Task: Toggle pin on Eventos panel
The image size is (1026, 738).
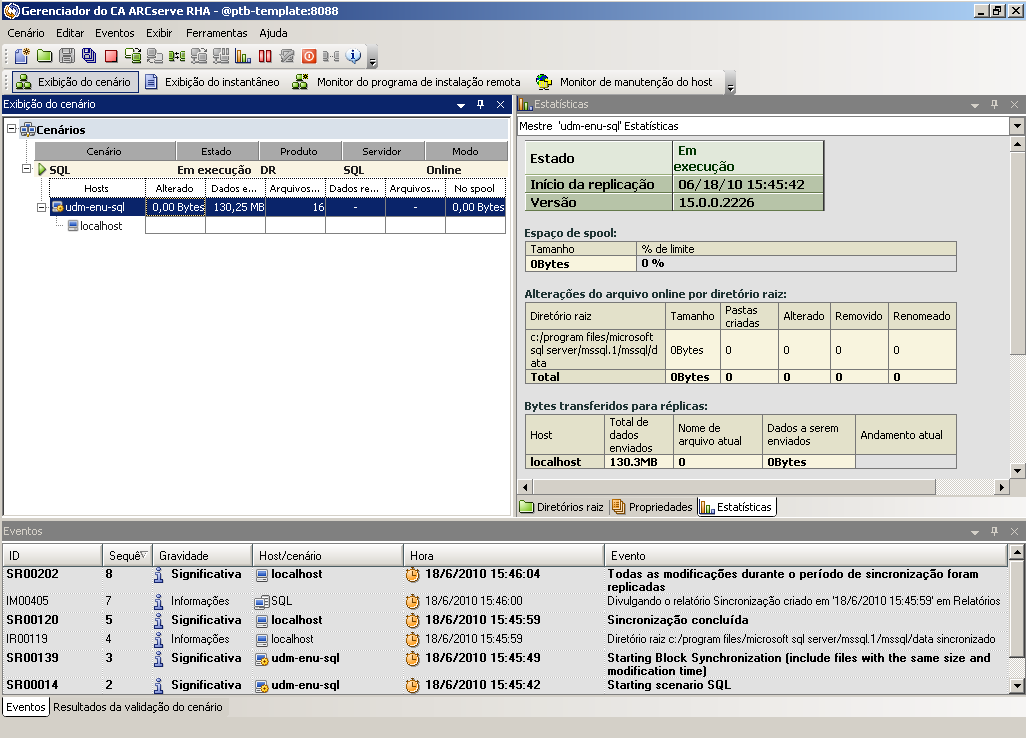Action: click(994, 531)
